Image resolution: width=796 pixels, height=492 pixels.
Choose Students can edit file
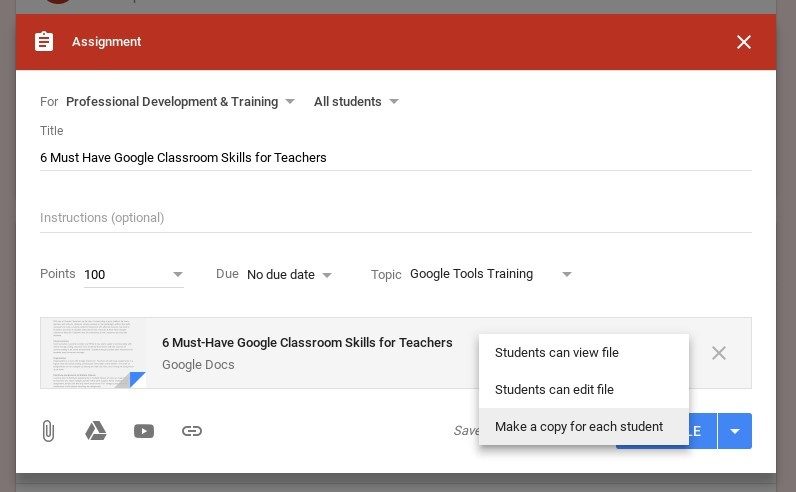click(584, 389)
